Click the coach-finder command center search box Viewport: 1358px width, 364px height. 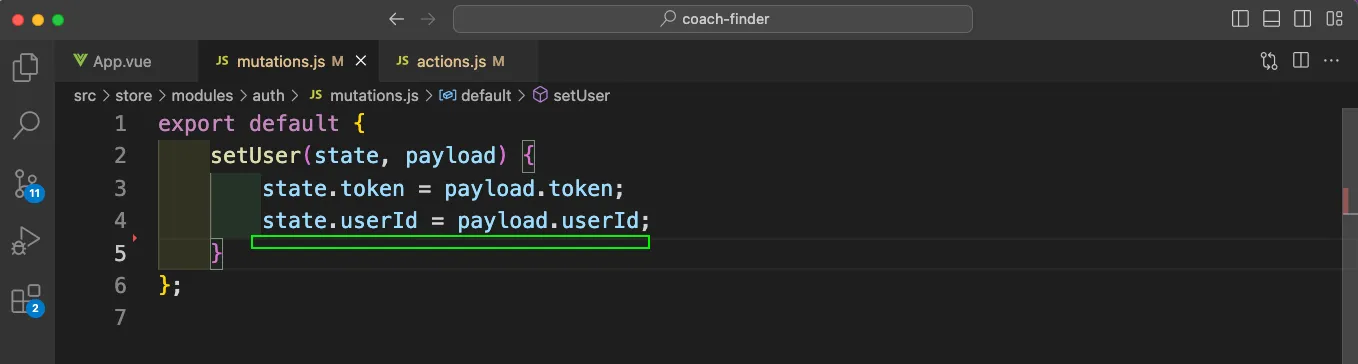coord(713,18)
